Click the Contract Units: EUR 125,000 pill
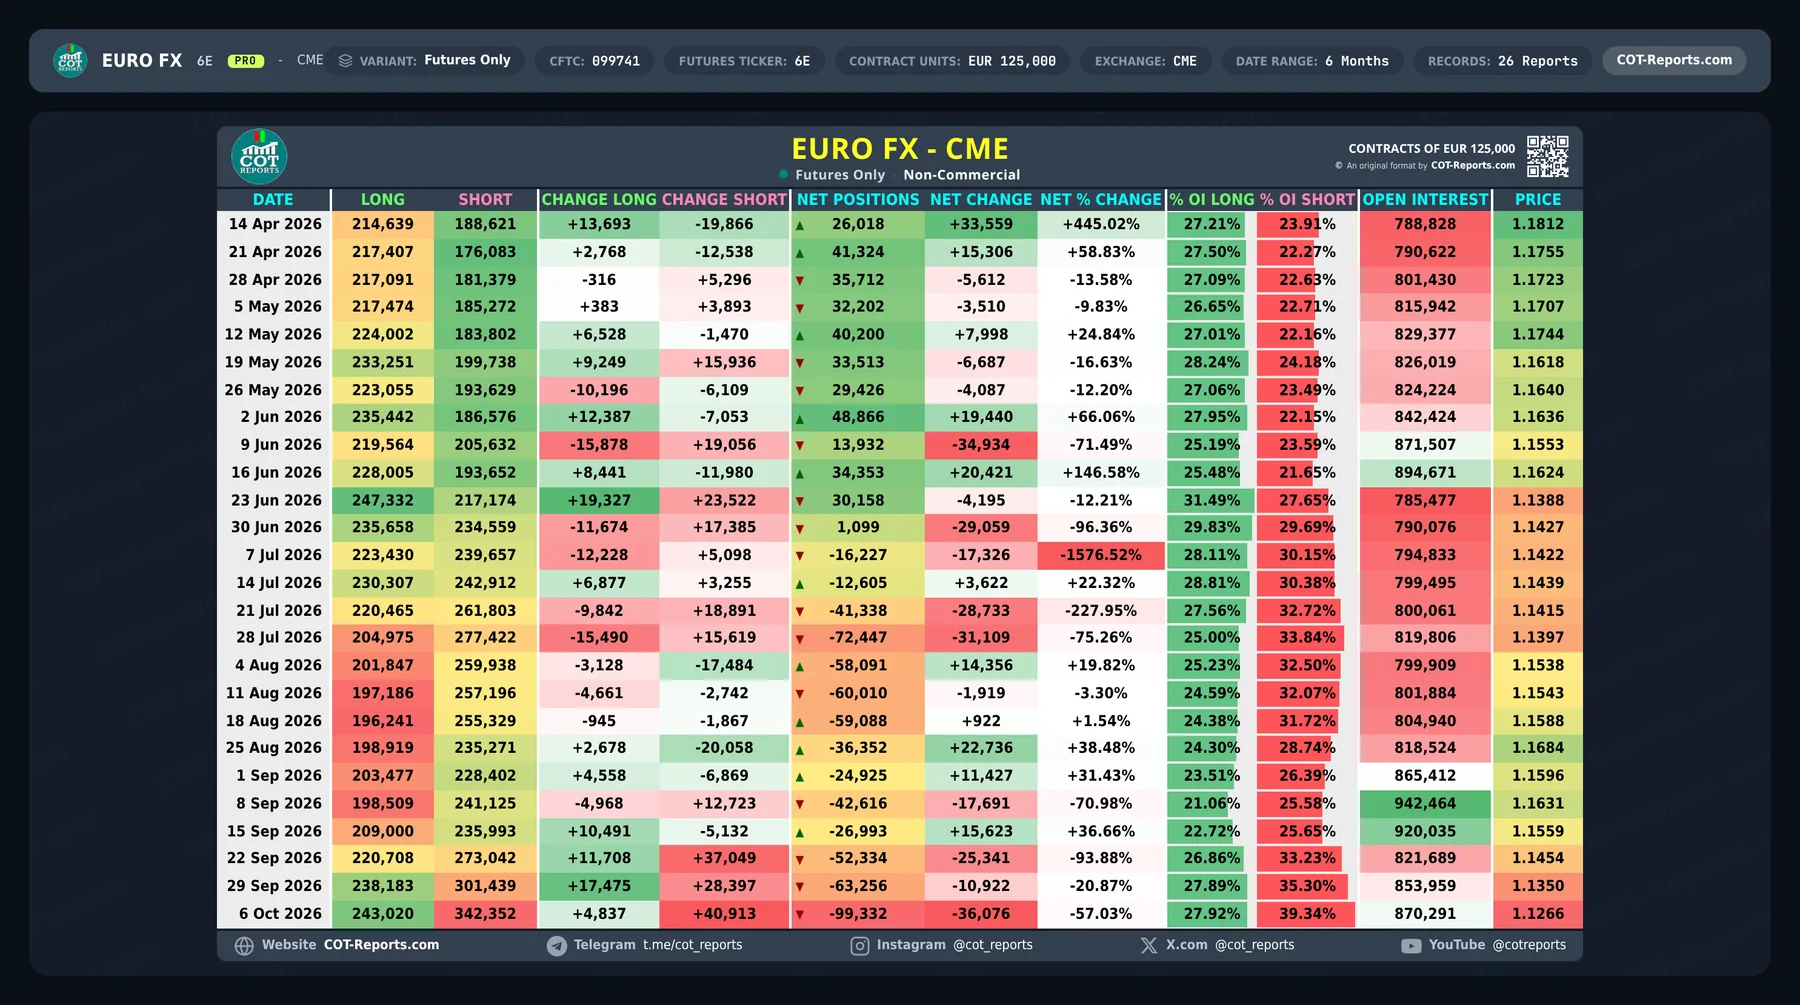This screenshot has height=1005, width=1800. 952,61
